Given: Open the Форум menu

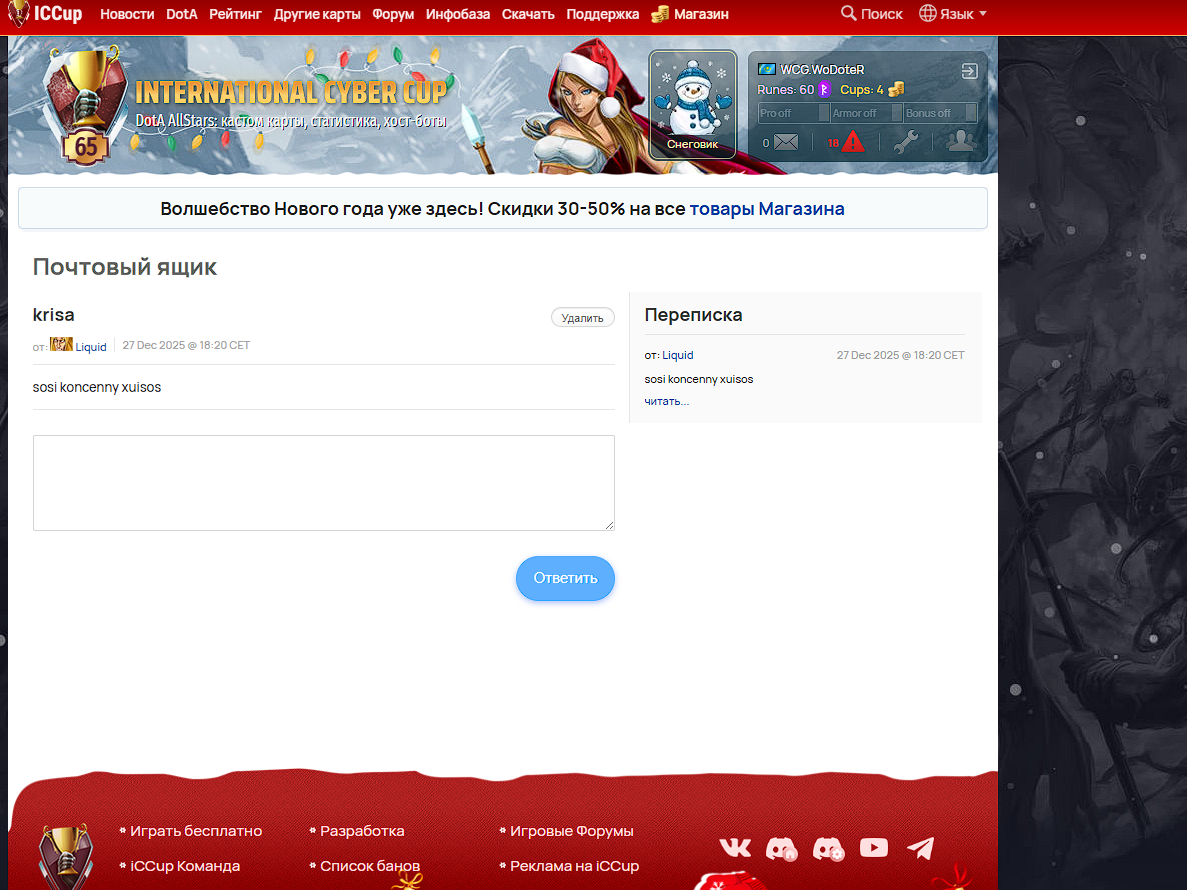Looking at the screenshot, I should (393, 14).
